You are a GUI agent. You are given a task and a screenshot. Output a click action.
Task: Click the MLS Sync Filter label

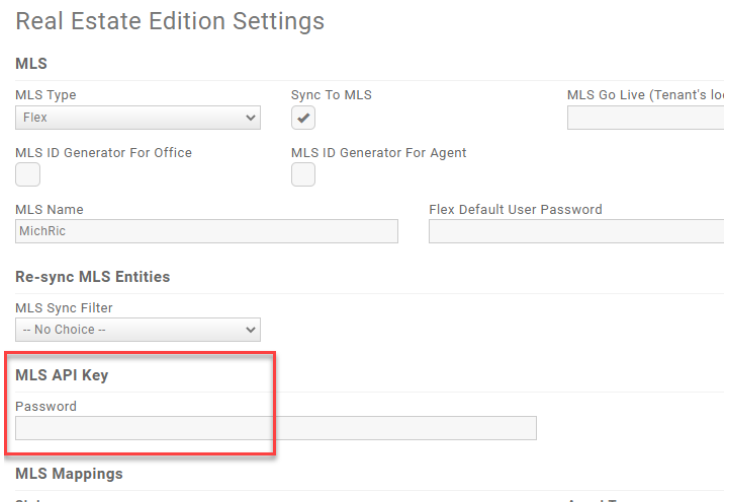point(64,308)
